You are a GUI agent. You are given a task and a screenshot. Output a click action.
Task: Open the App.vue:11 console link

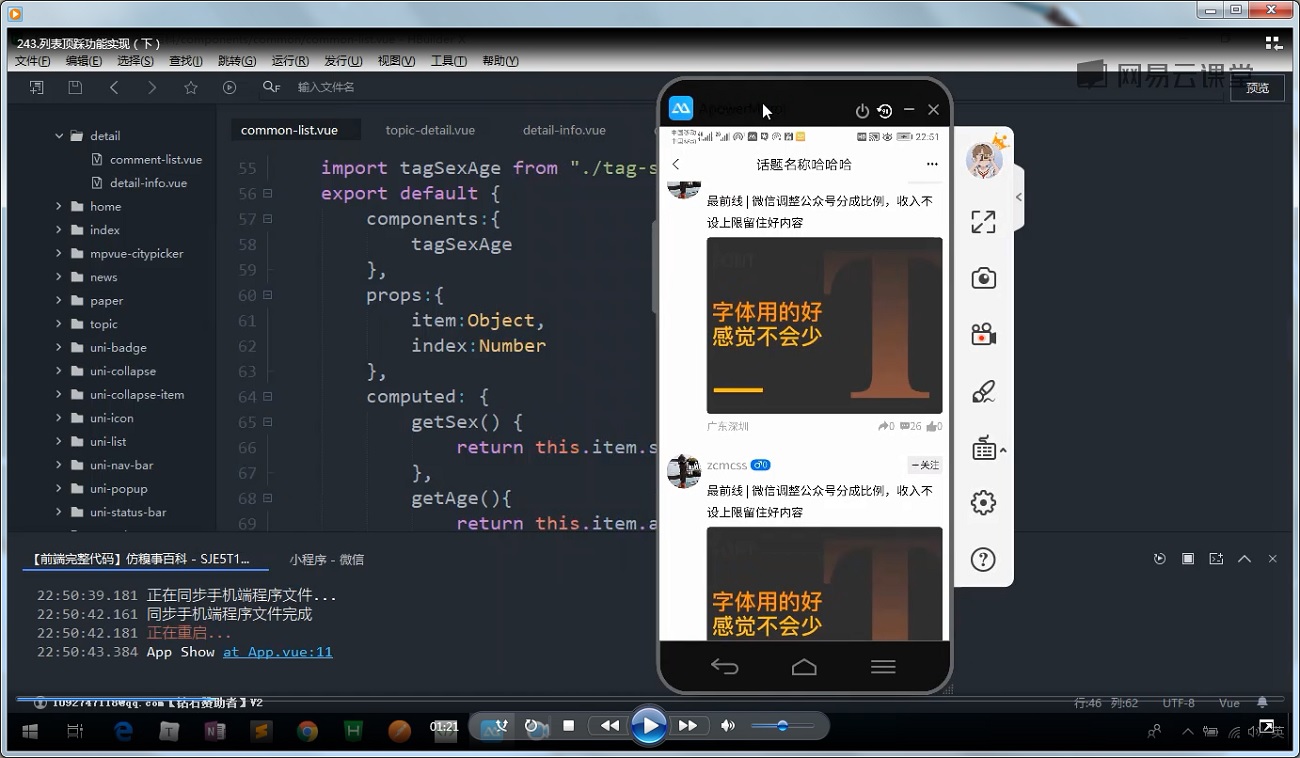(278, 652)
